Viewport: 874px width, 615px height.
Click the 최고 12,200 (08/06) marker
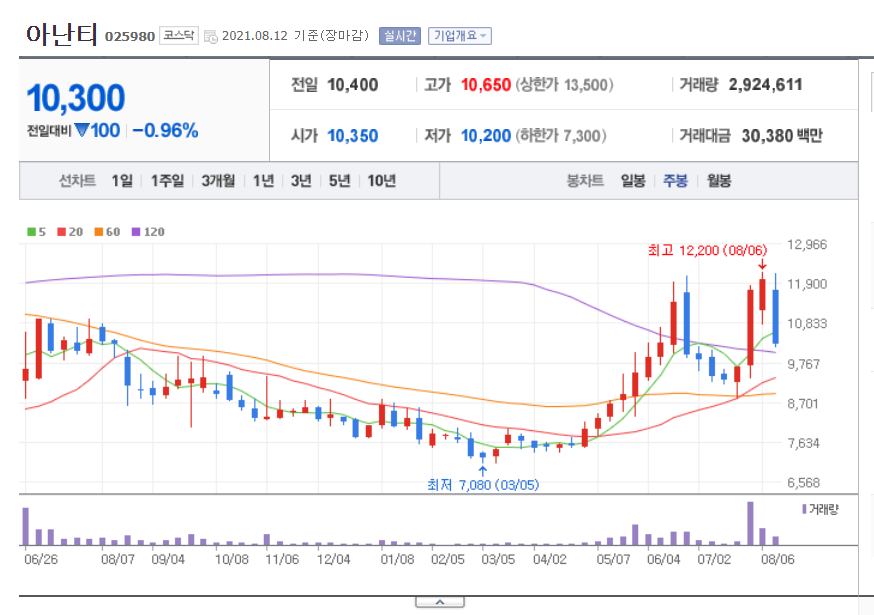707,250
